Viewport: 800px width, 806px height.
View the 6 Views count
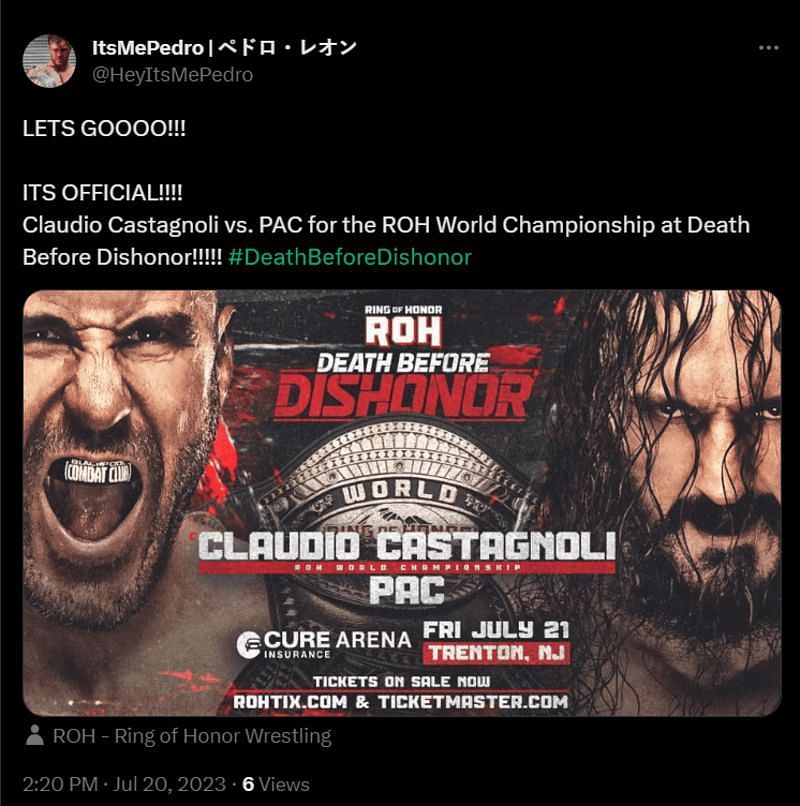(276, 784)
